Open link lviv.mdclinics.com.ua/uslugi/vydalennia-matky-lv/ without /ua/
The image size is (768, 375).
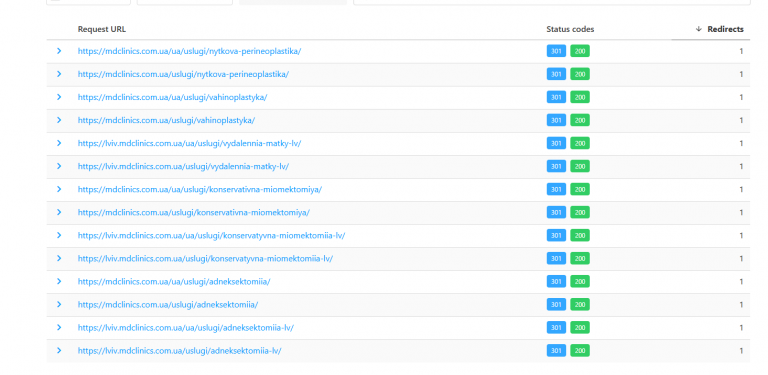tap(183, 166)
